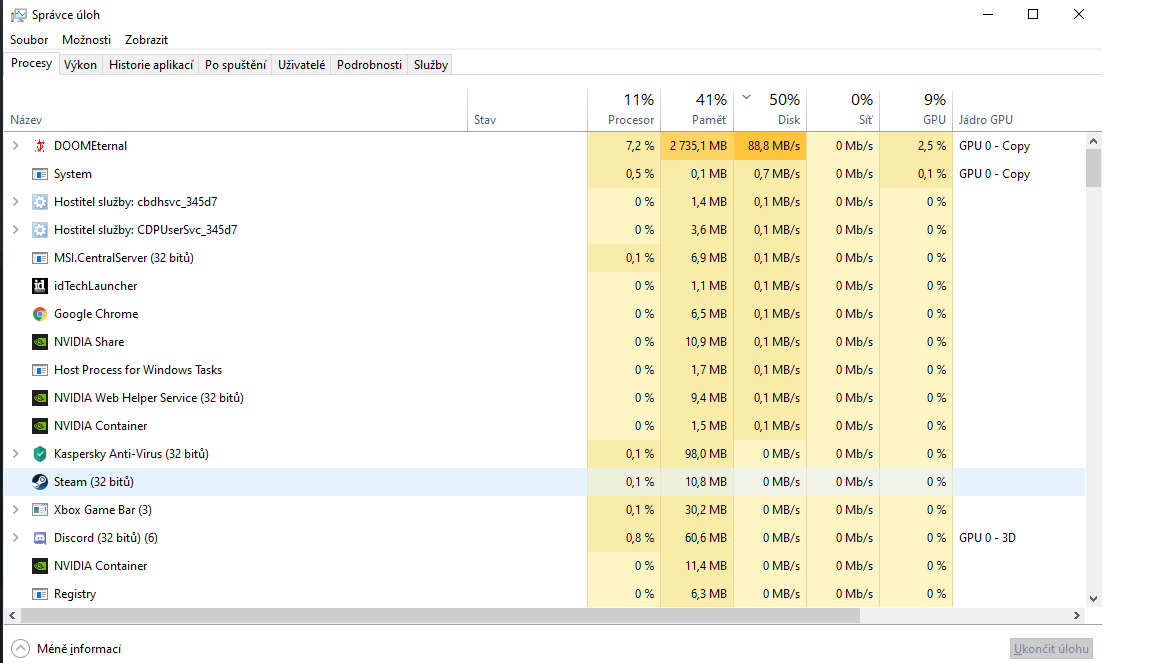The height and width of the screenshot is (663, 1152).
Task: Click the horizontal scrollbar right arrow
Action: coord(1077,616)
